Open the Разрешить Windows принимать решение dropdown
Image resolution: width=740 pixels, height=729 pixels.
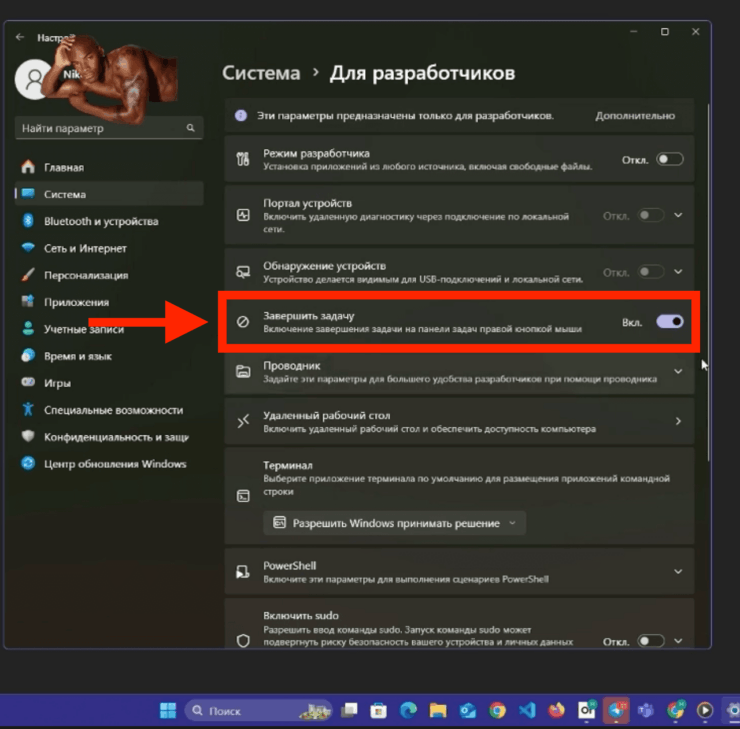point(395,522)
